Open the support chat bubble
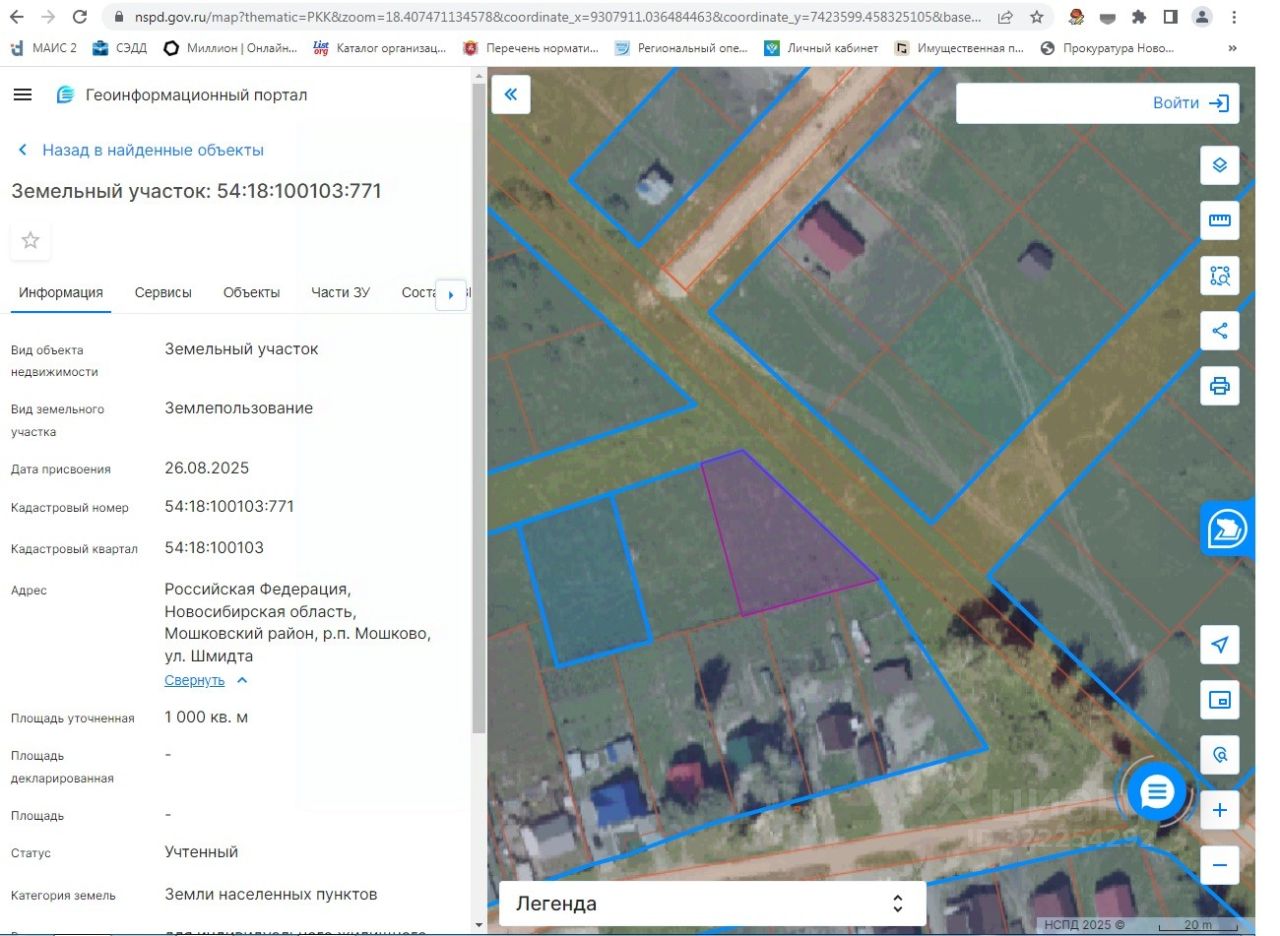1280x936 pixels. tap(1157, 793)
